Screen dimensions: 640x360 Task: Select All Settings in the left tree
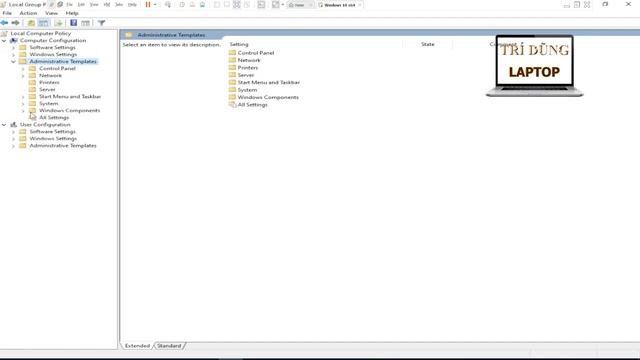[54, 118]
